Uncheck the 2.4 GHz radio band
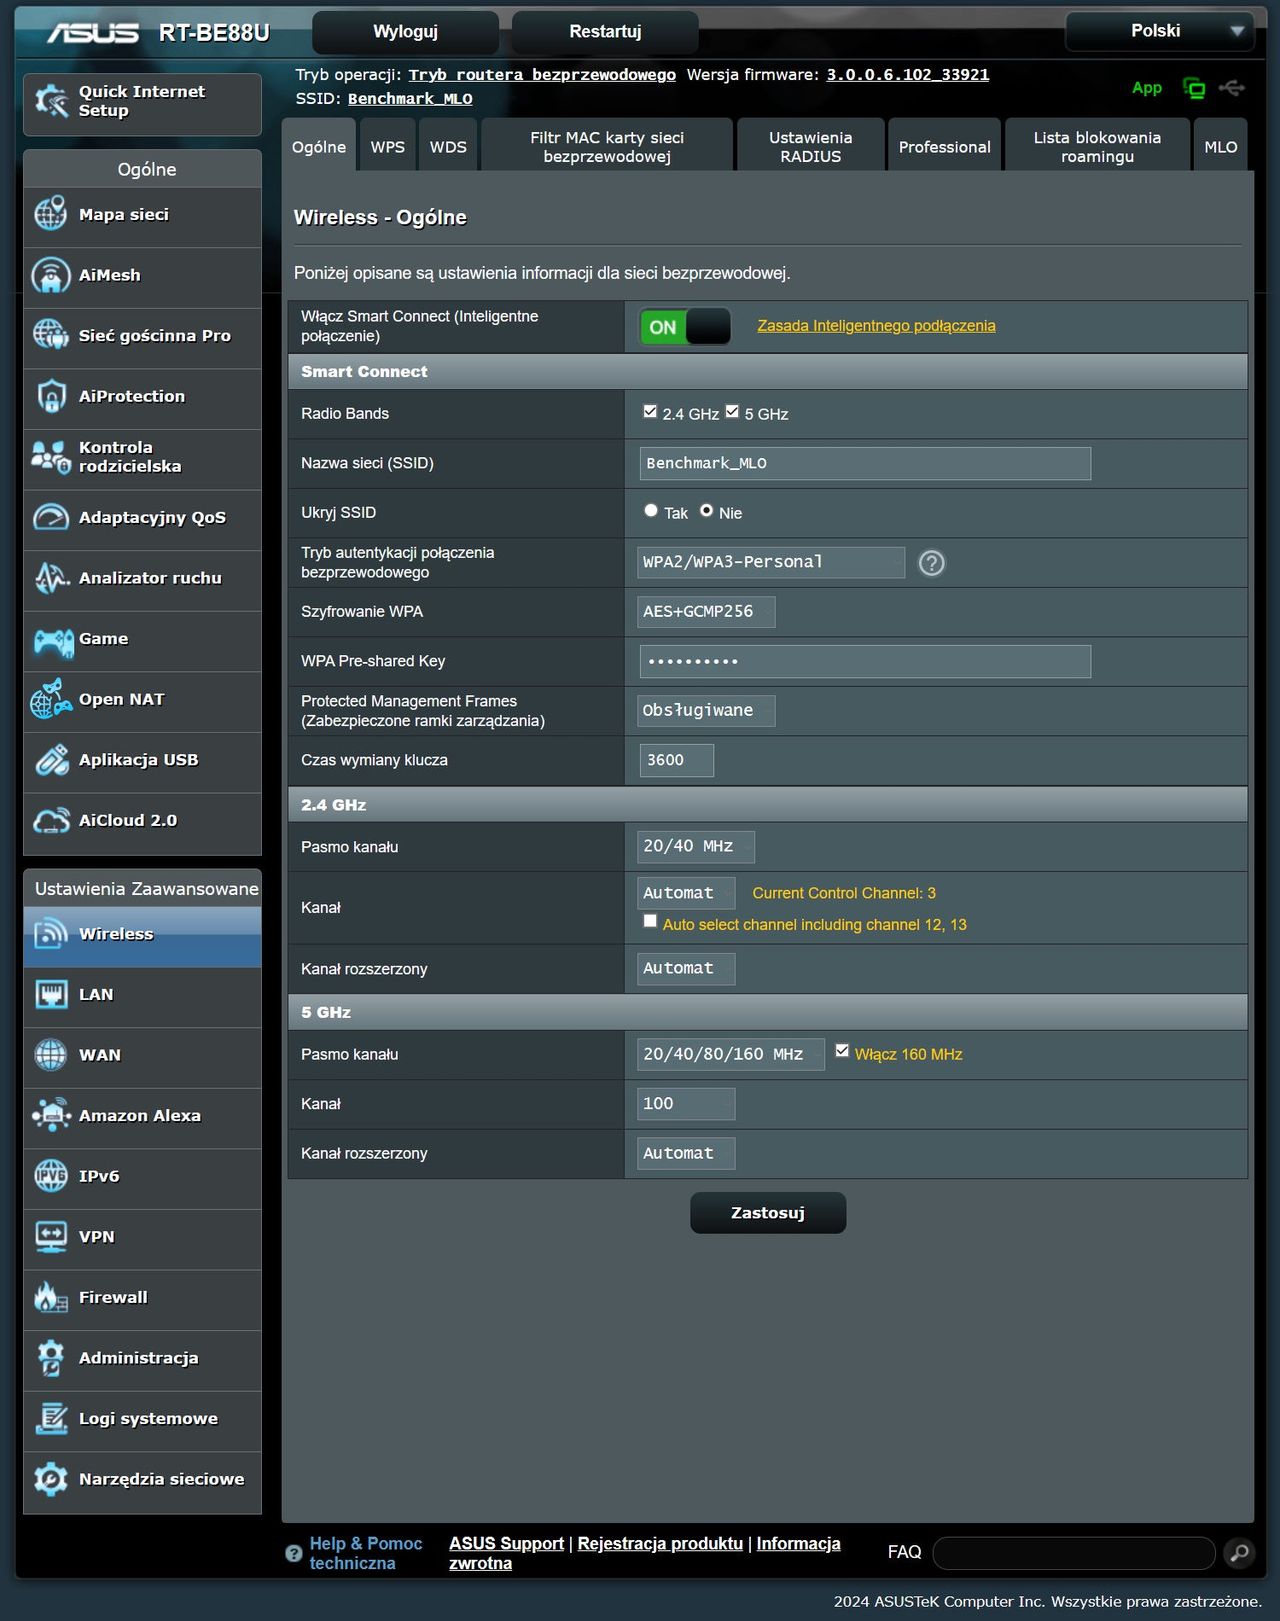The width and height of the screenshot is (1280, 1621). click(x=650, y=412)
